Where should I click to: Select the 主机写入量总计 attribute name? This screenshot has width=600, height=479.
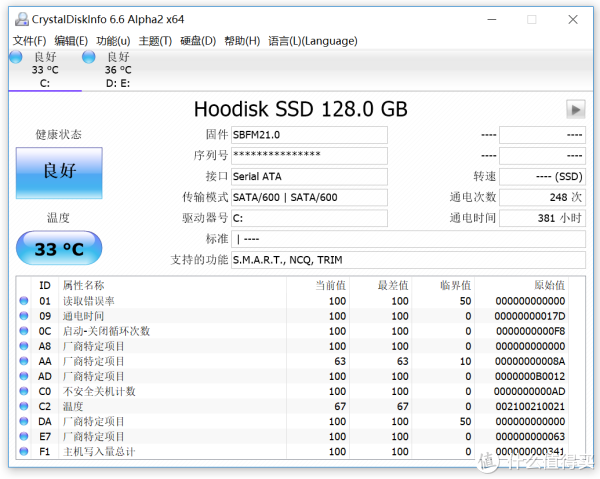pos(99,451)
